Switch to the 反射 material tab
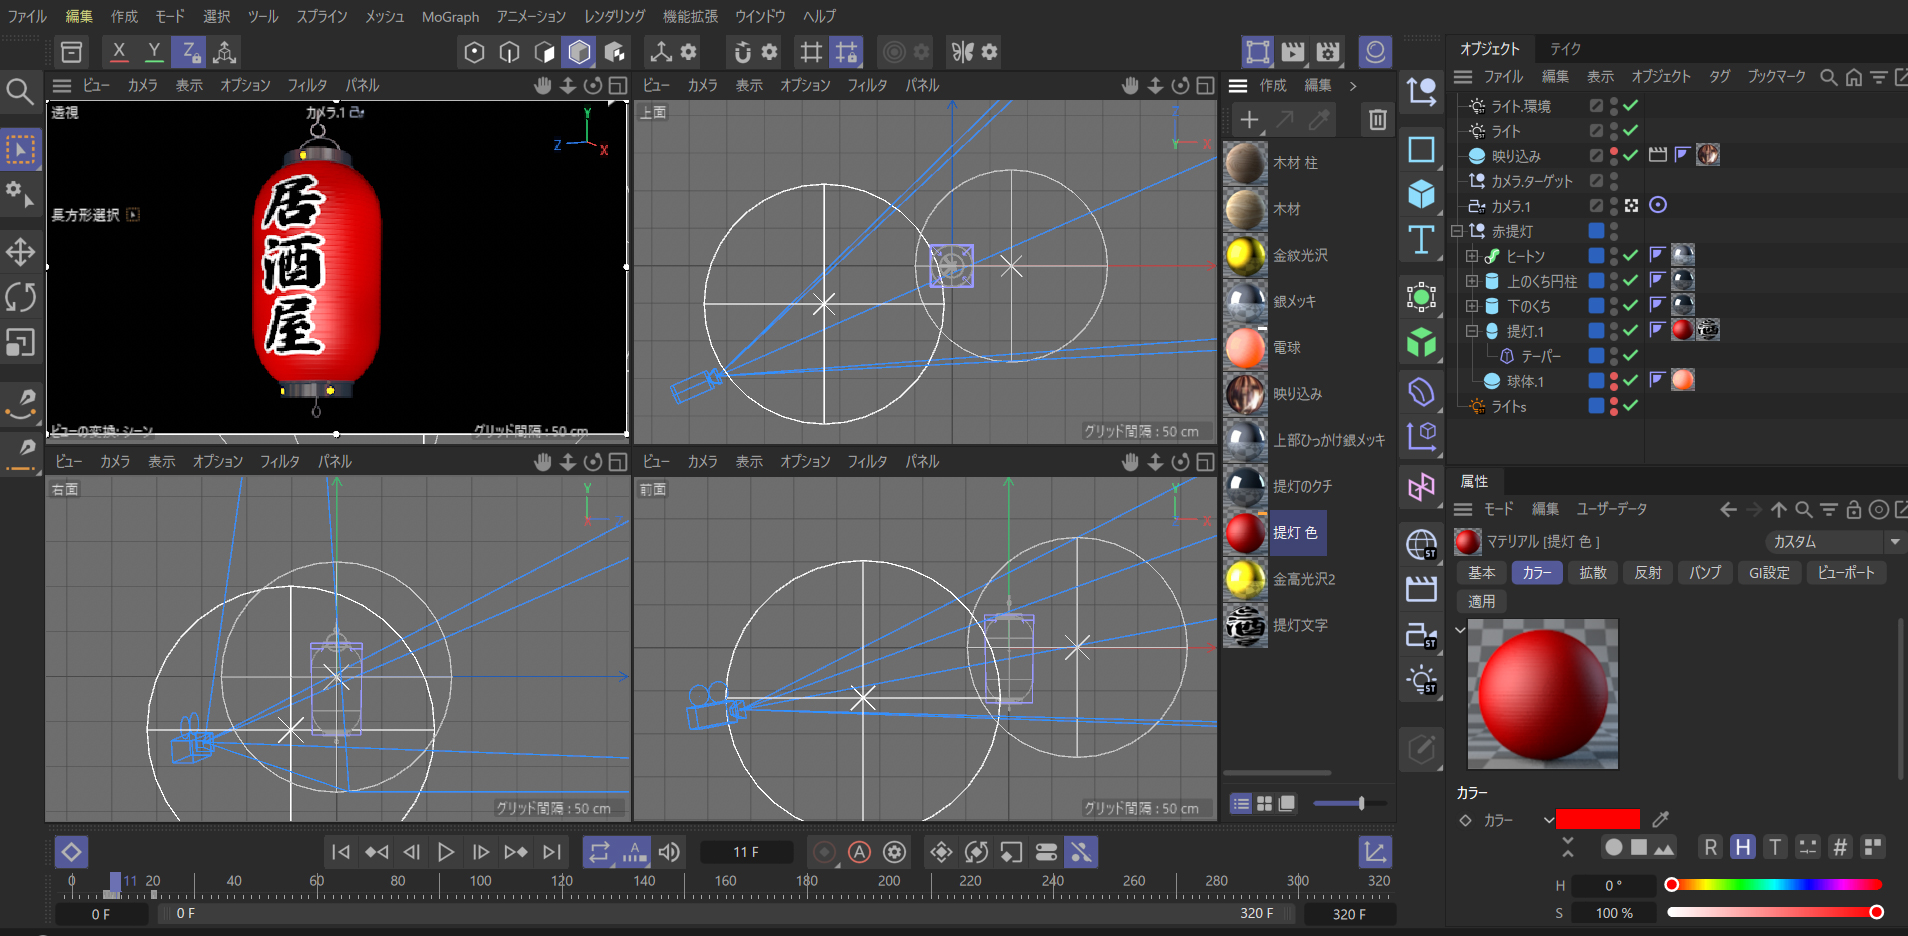Image resolution: width=1908 pixels, height=936 pixels. pyautogui.click(x=1647, y=573)
